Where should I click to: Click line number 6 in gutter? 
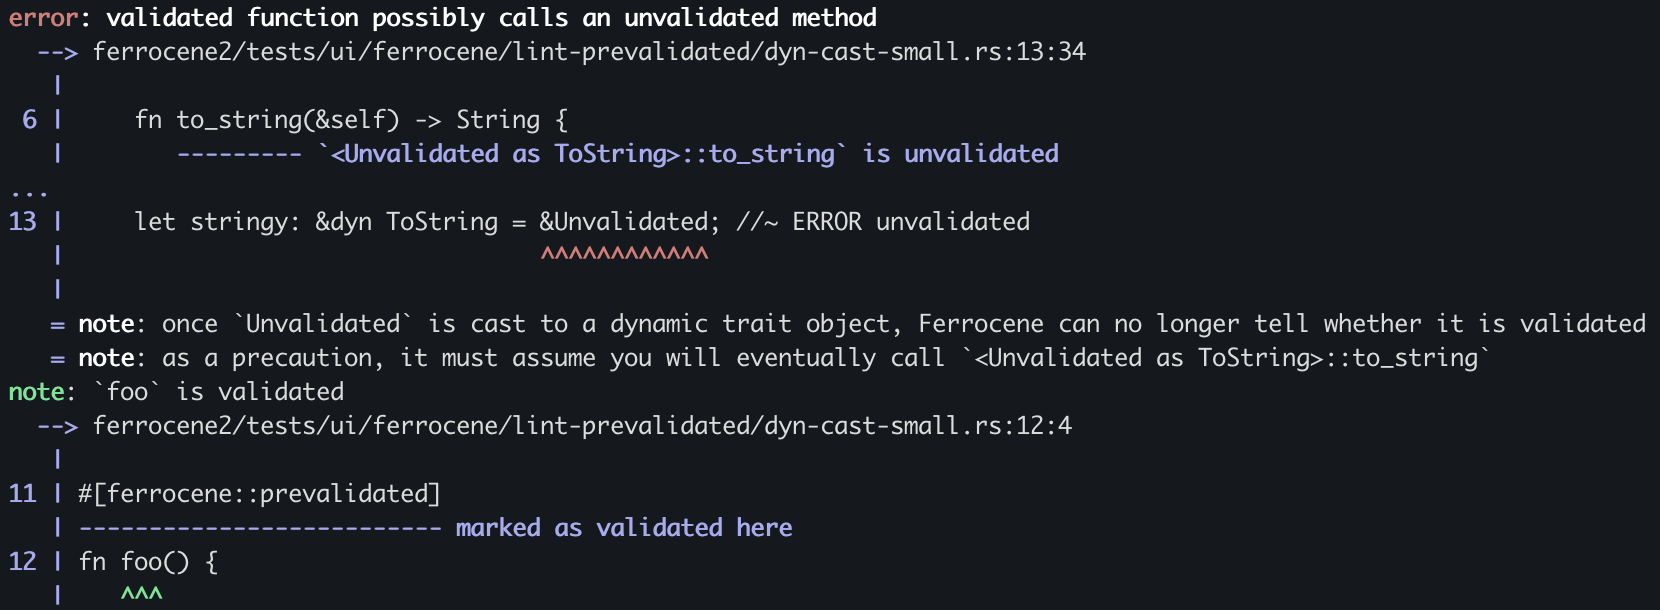click(x=29, y=120)
